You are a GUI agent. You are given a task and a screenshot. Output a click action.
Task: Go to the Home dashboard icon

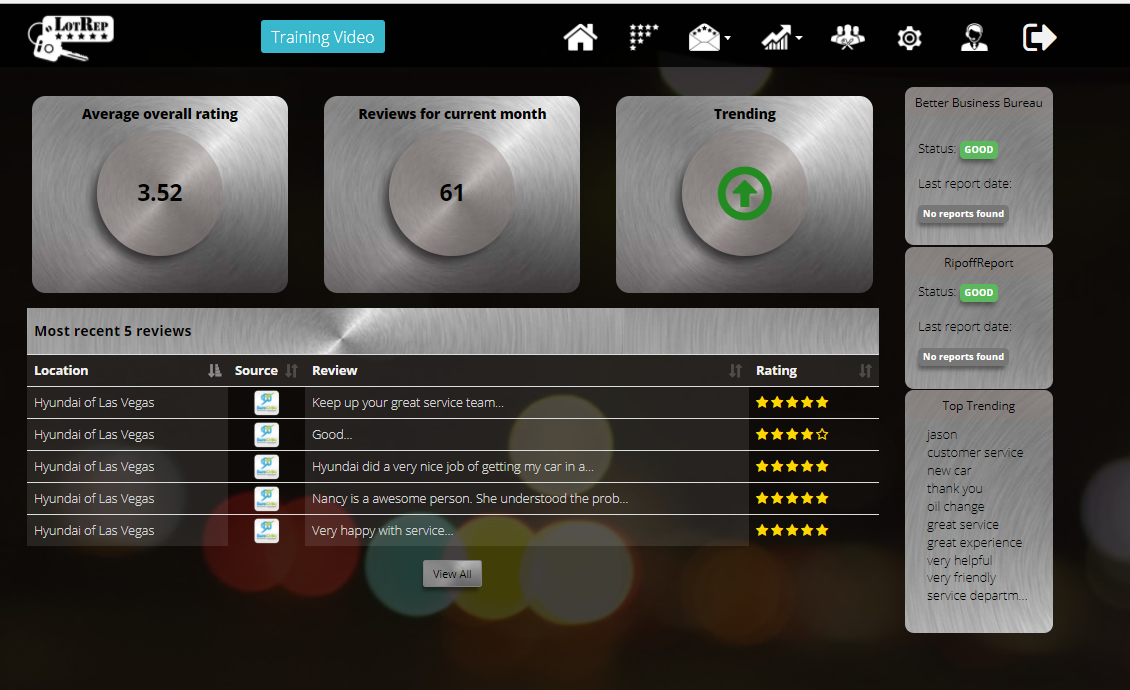pos(580,38)
